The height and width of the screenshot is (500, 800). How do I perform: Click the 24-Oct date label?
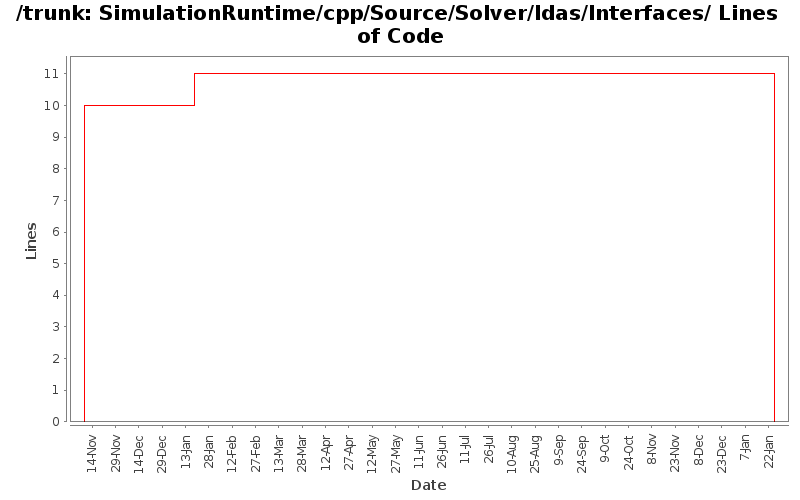629,452
